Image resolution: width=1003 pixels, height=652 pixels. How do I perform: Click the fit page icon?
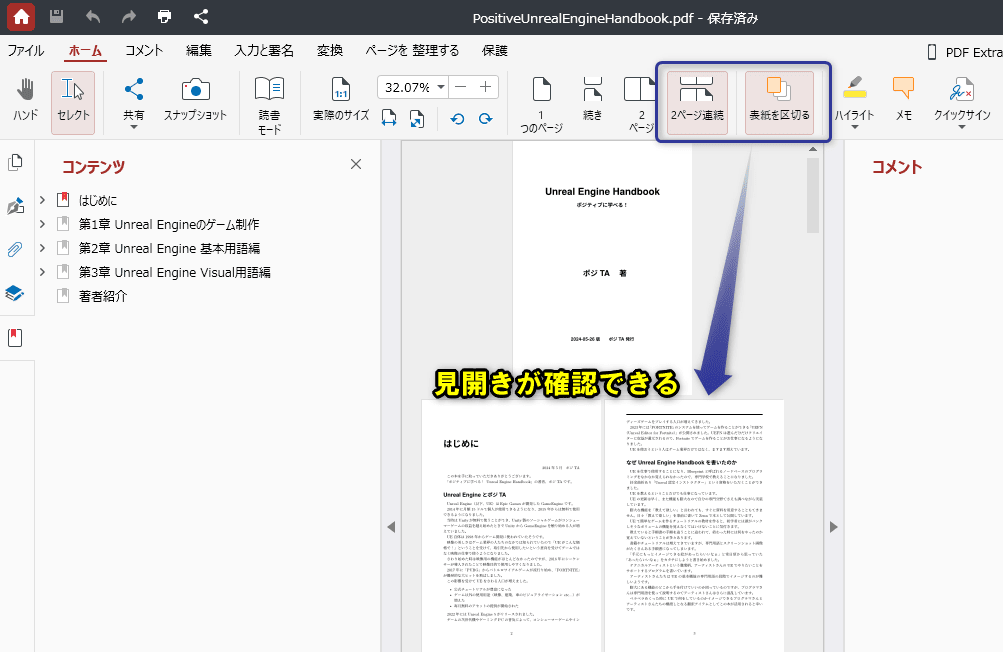pyautogui.click(x=416, y=118)
